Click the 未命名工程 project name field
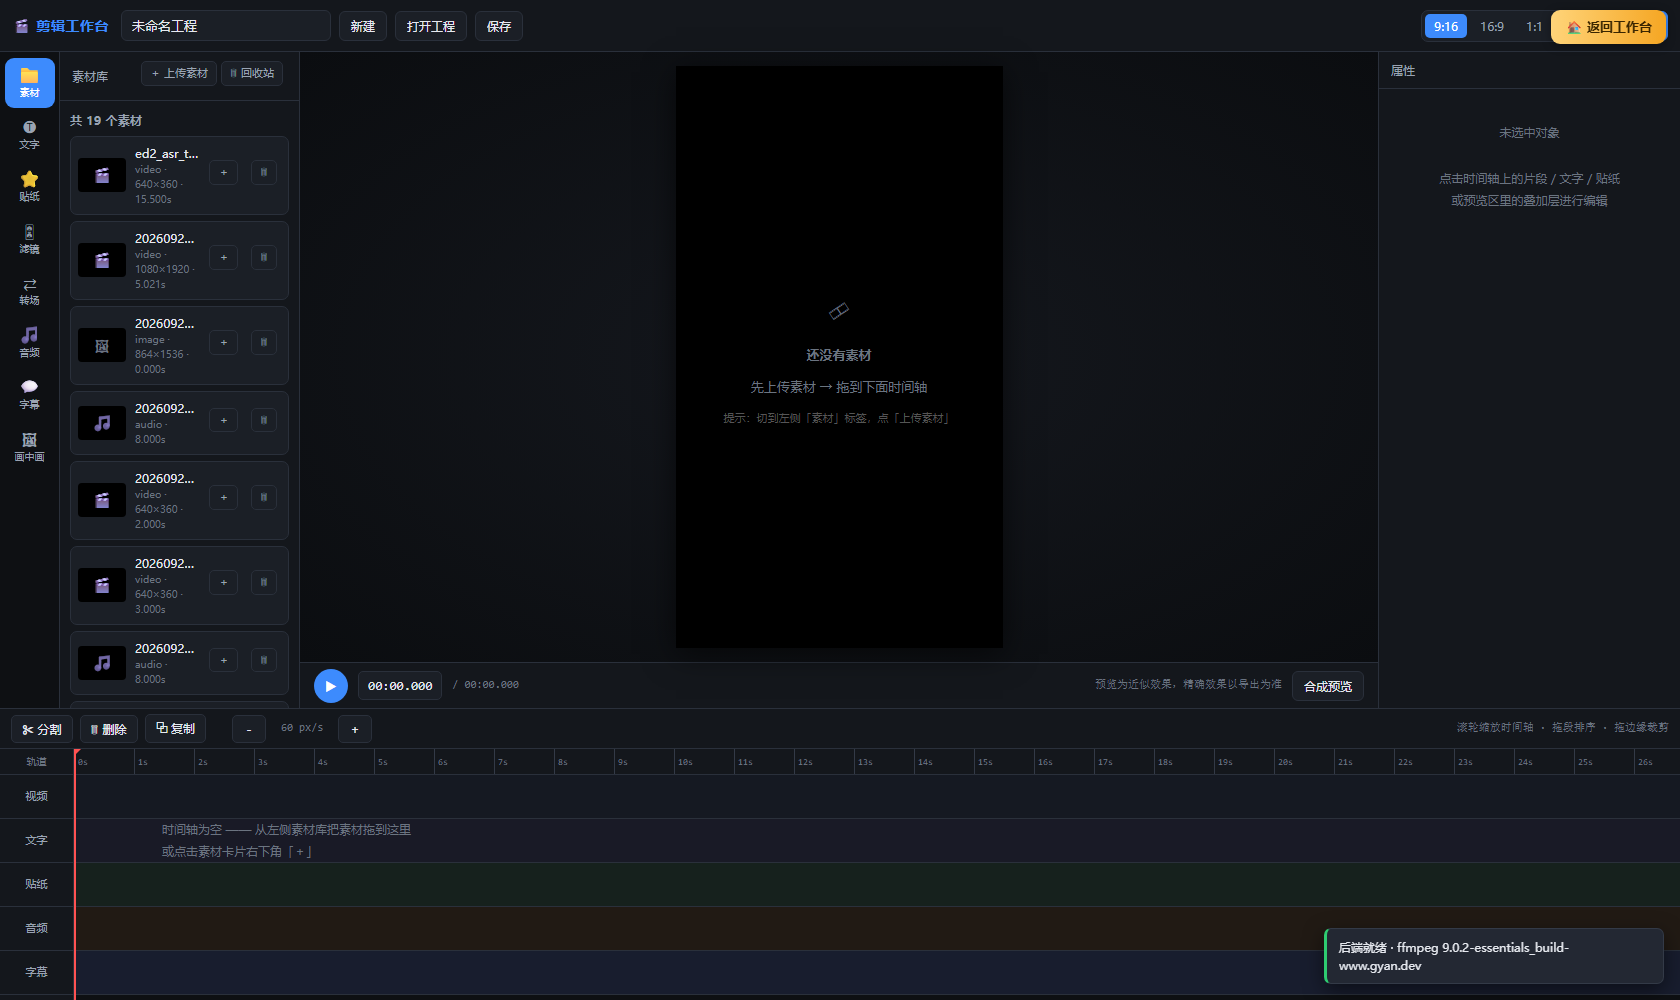 tap(226, 26)
